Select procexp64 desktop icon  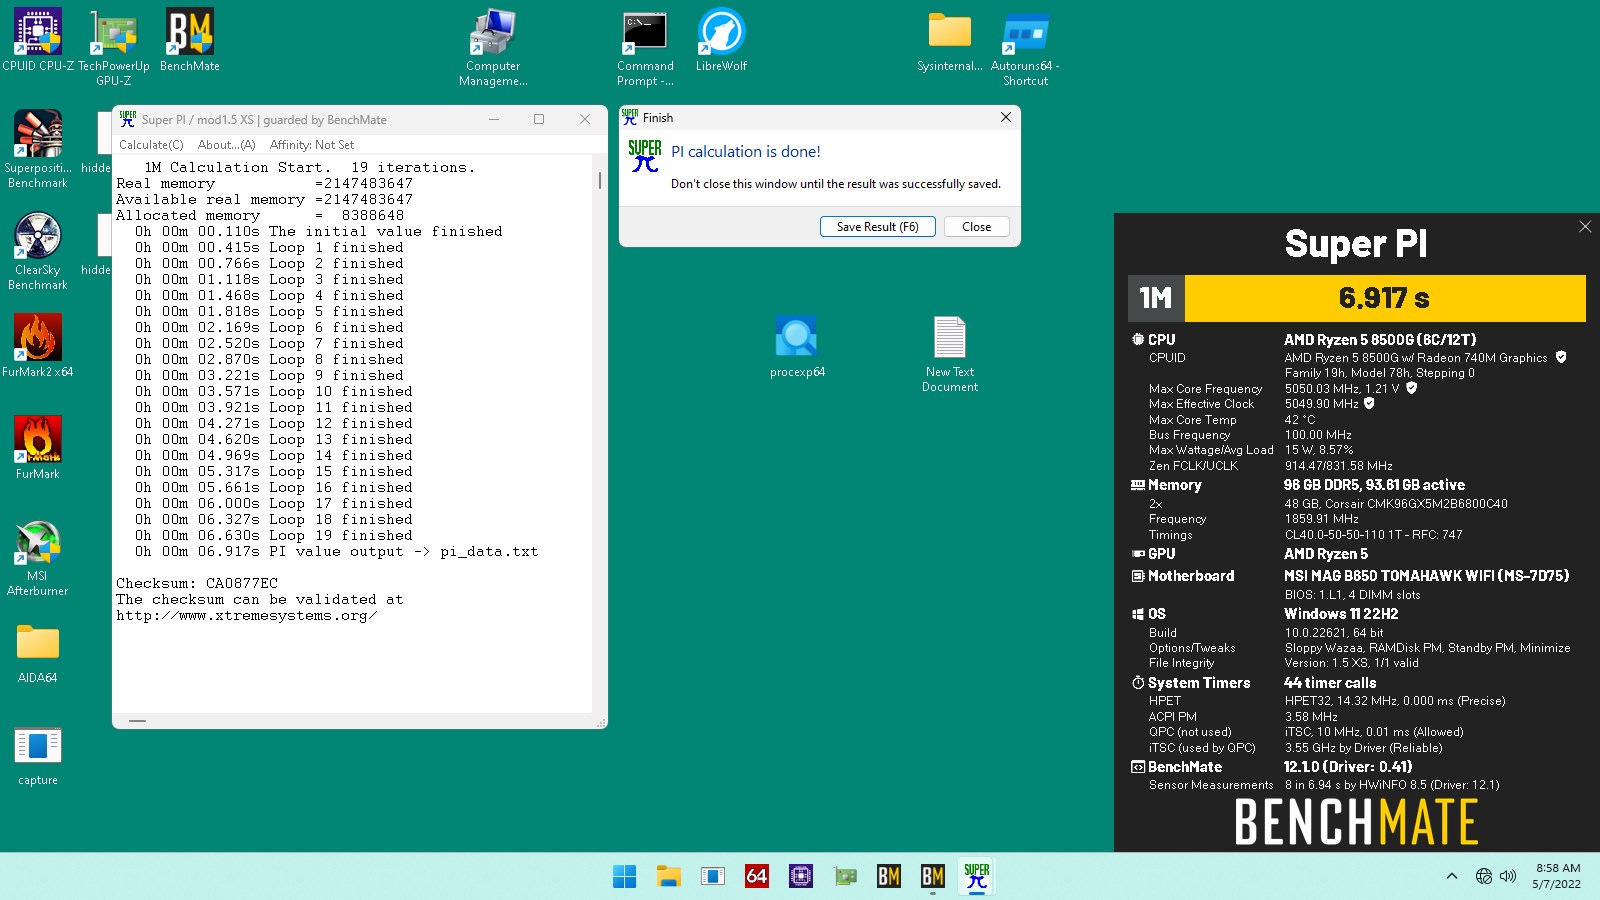tap(797, 346)
